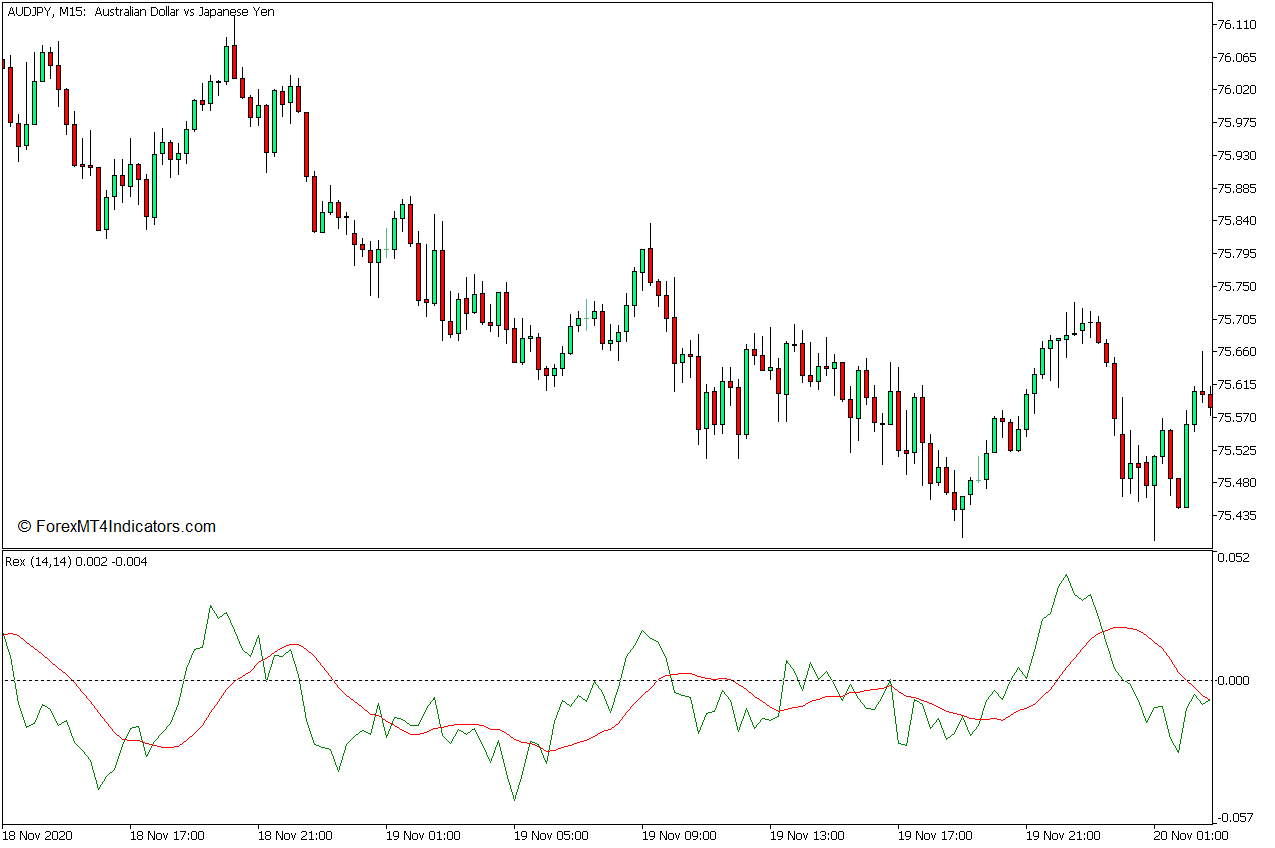1275x848 pixels.
Task: Select the 20 Nov 01:00 time marker
Action: (x=1191, y=835)
